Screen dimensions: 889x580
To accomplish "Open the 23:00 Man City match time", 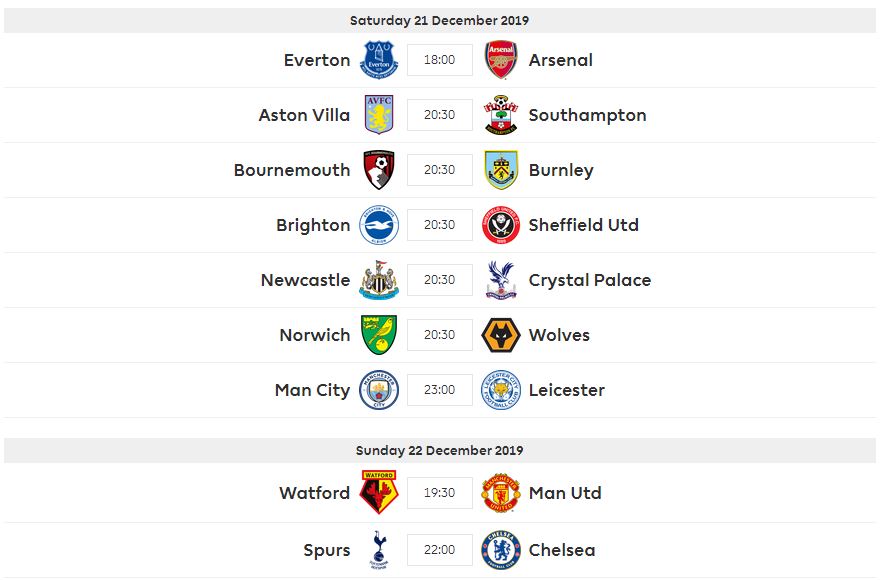I will coord(439,390).
